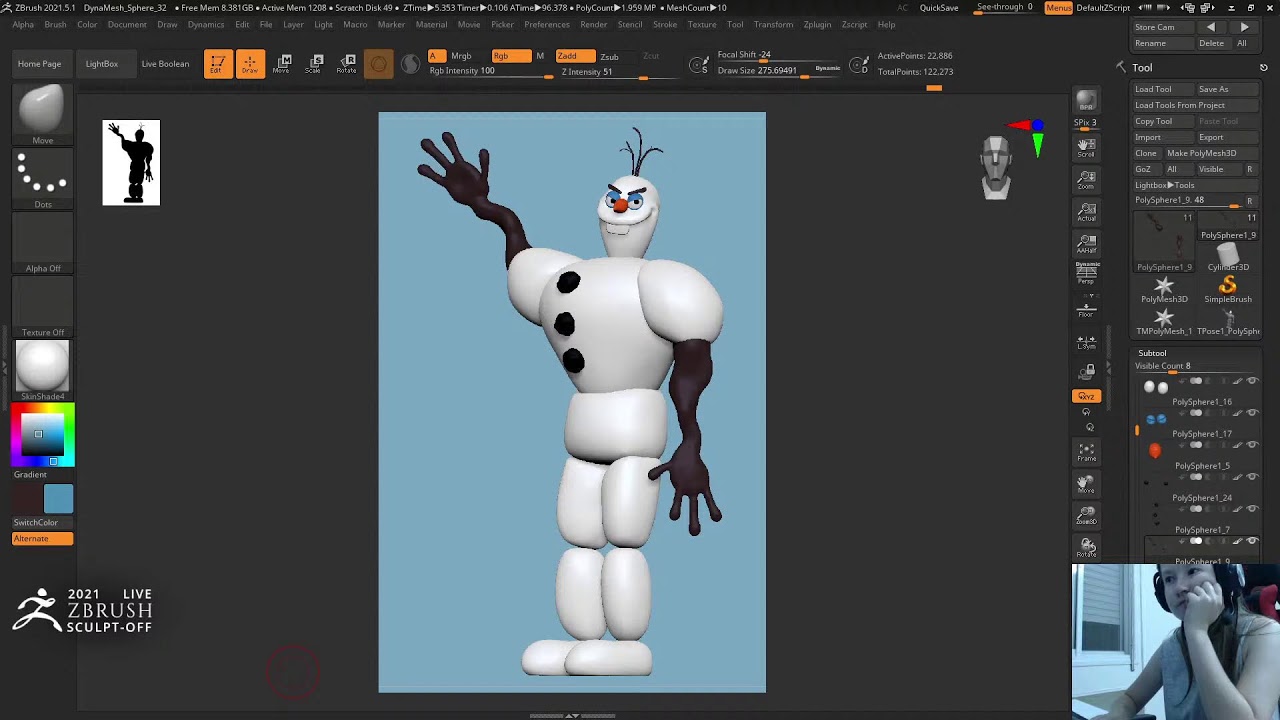Click the Rotate icon in right shelf

click(x=1087, y=548)
